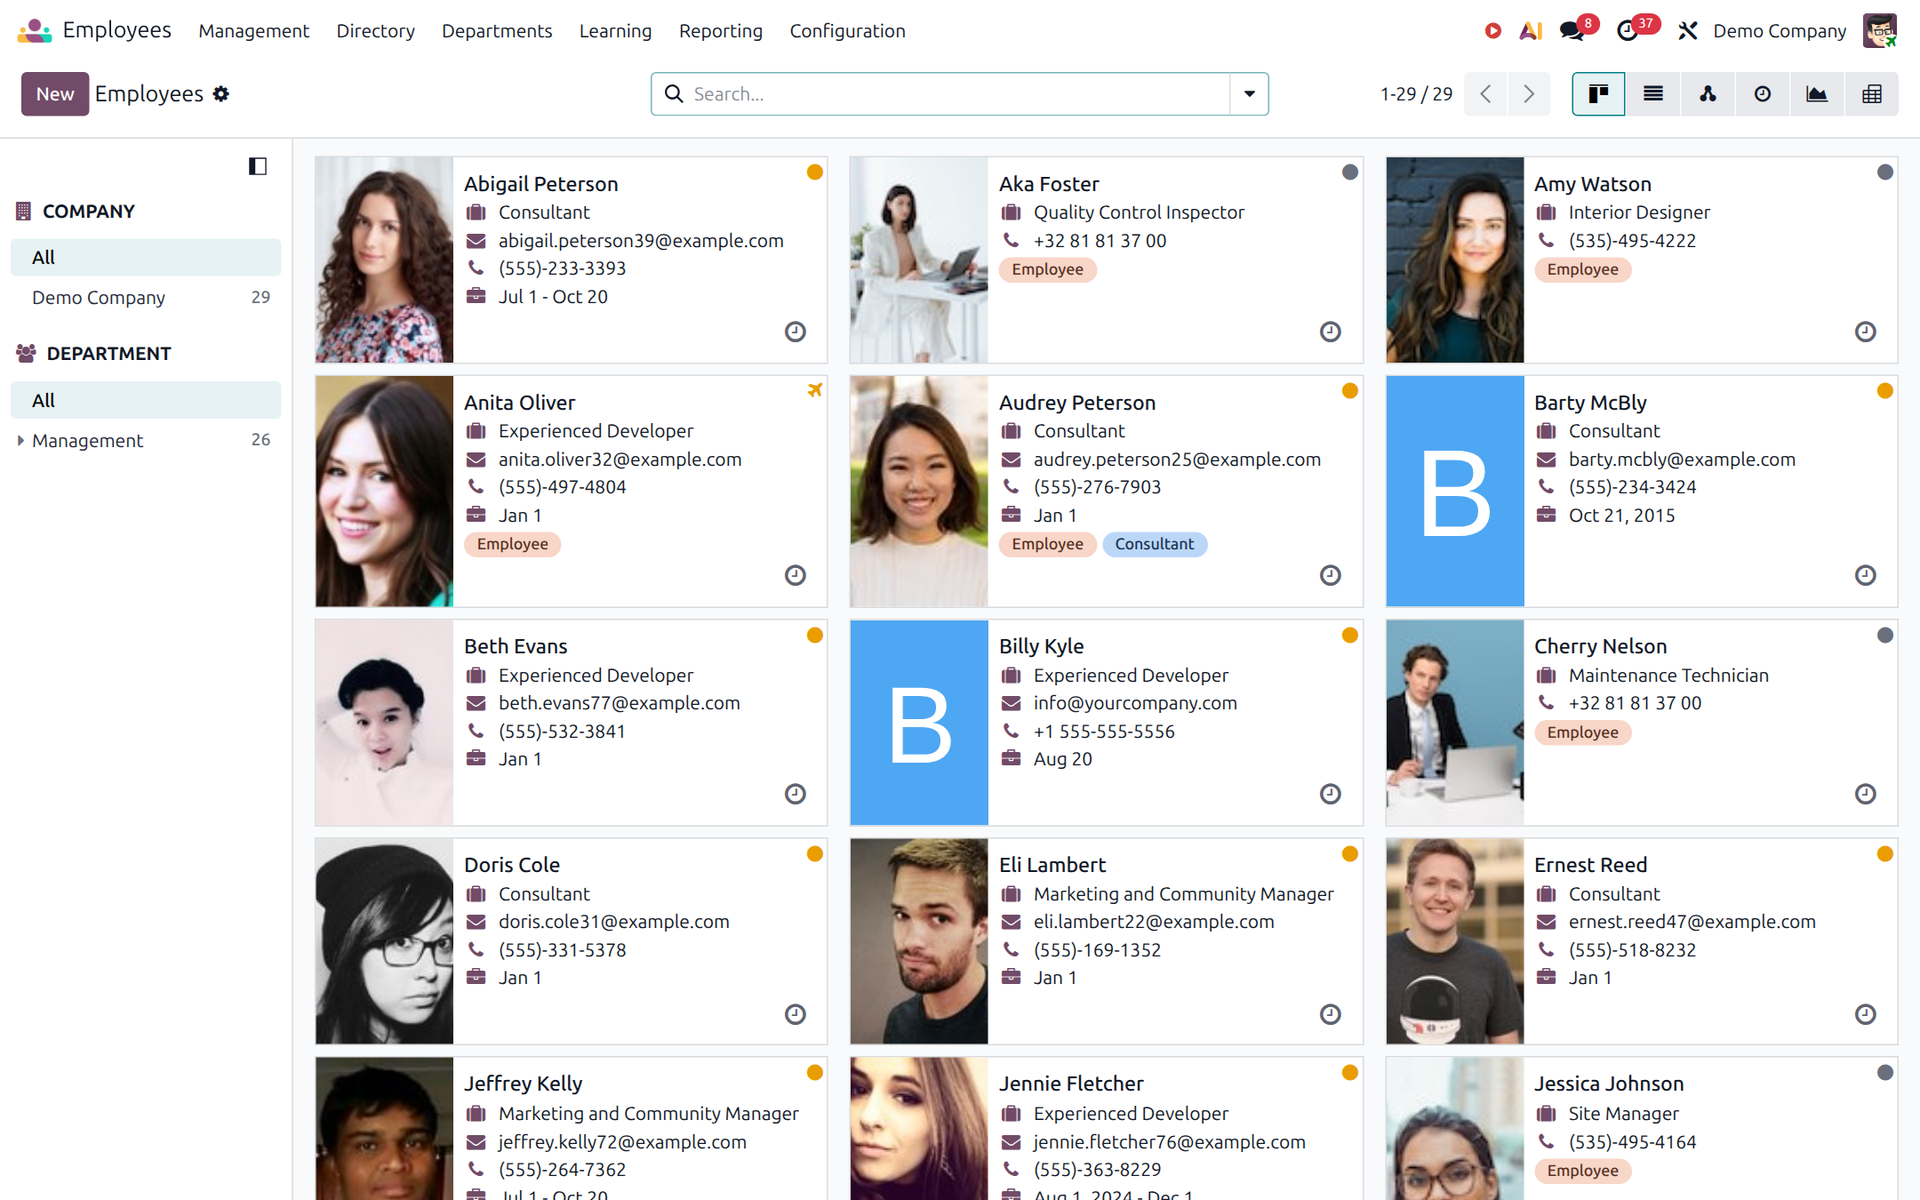Switch to Graph view

click(1817, 94)
